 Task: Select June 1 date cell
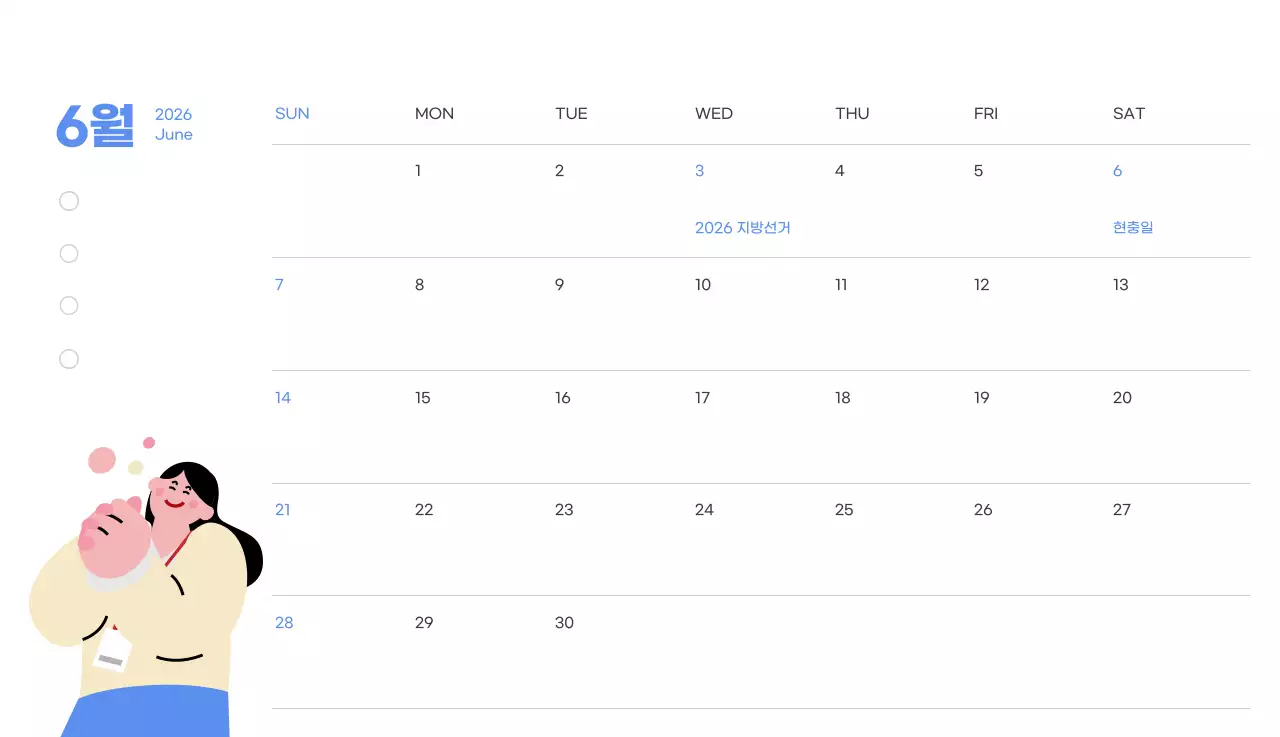click(x=418, y=171)
